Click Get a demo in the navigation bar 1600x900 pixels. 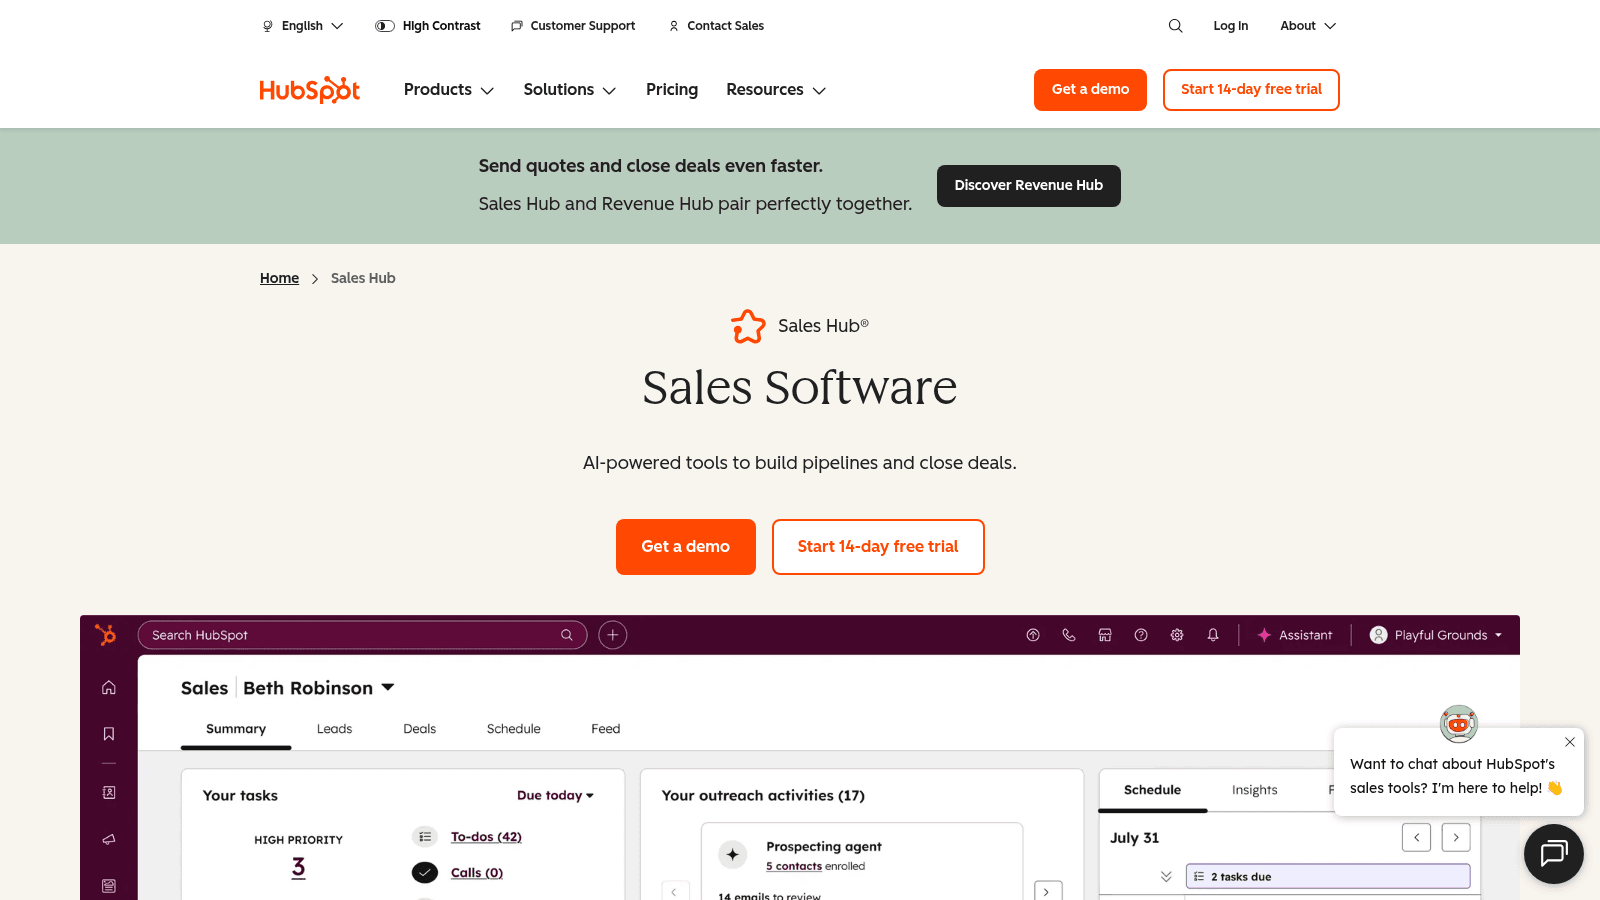click(x=1090, y=90)
